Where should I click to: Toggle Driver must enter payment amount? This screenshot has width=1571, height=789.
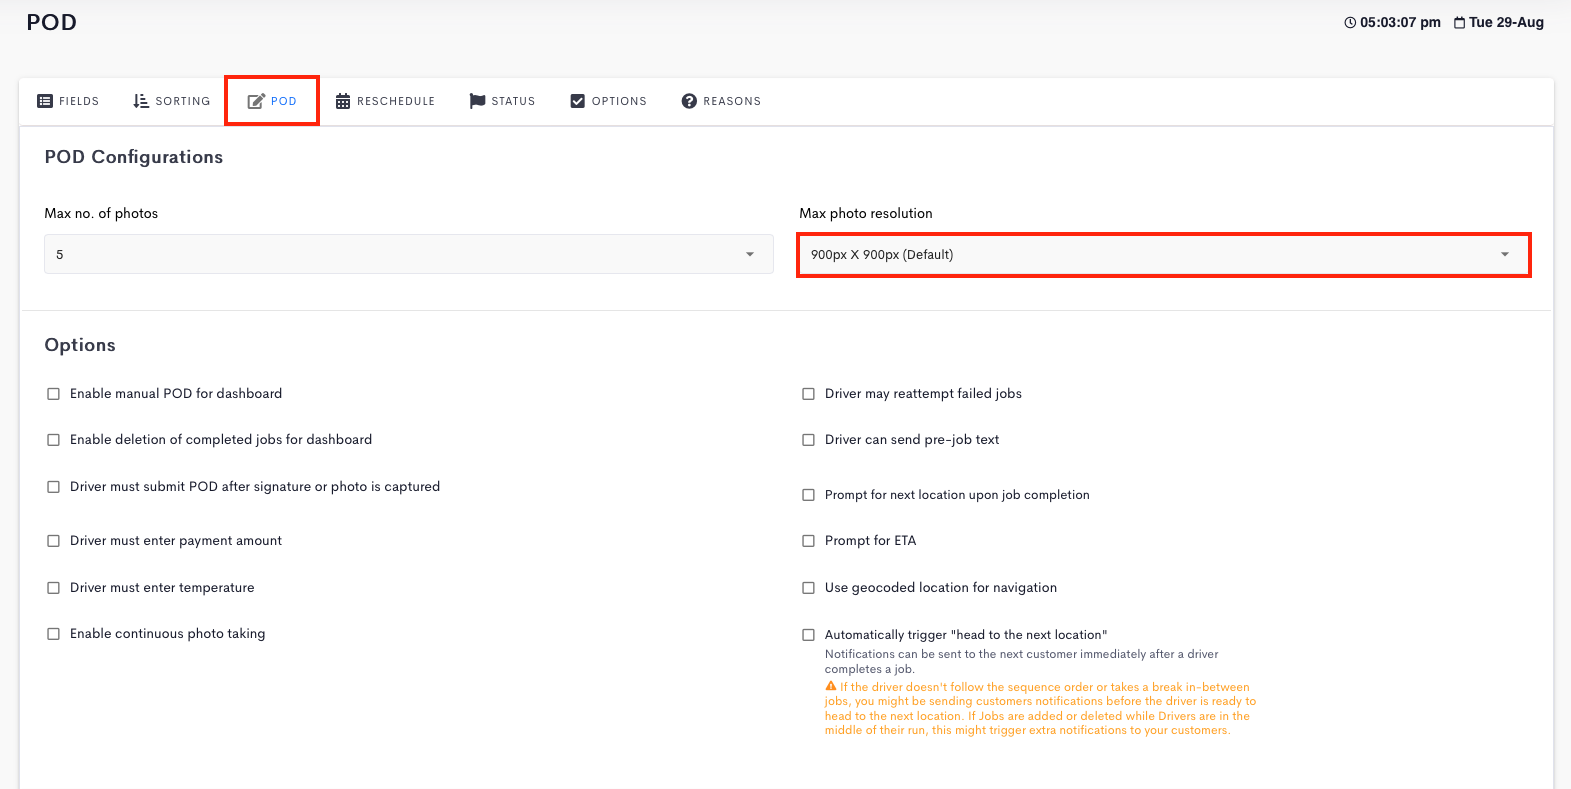pos(54,541)
